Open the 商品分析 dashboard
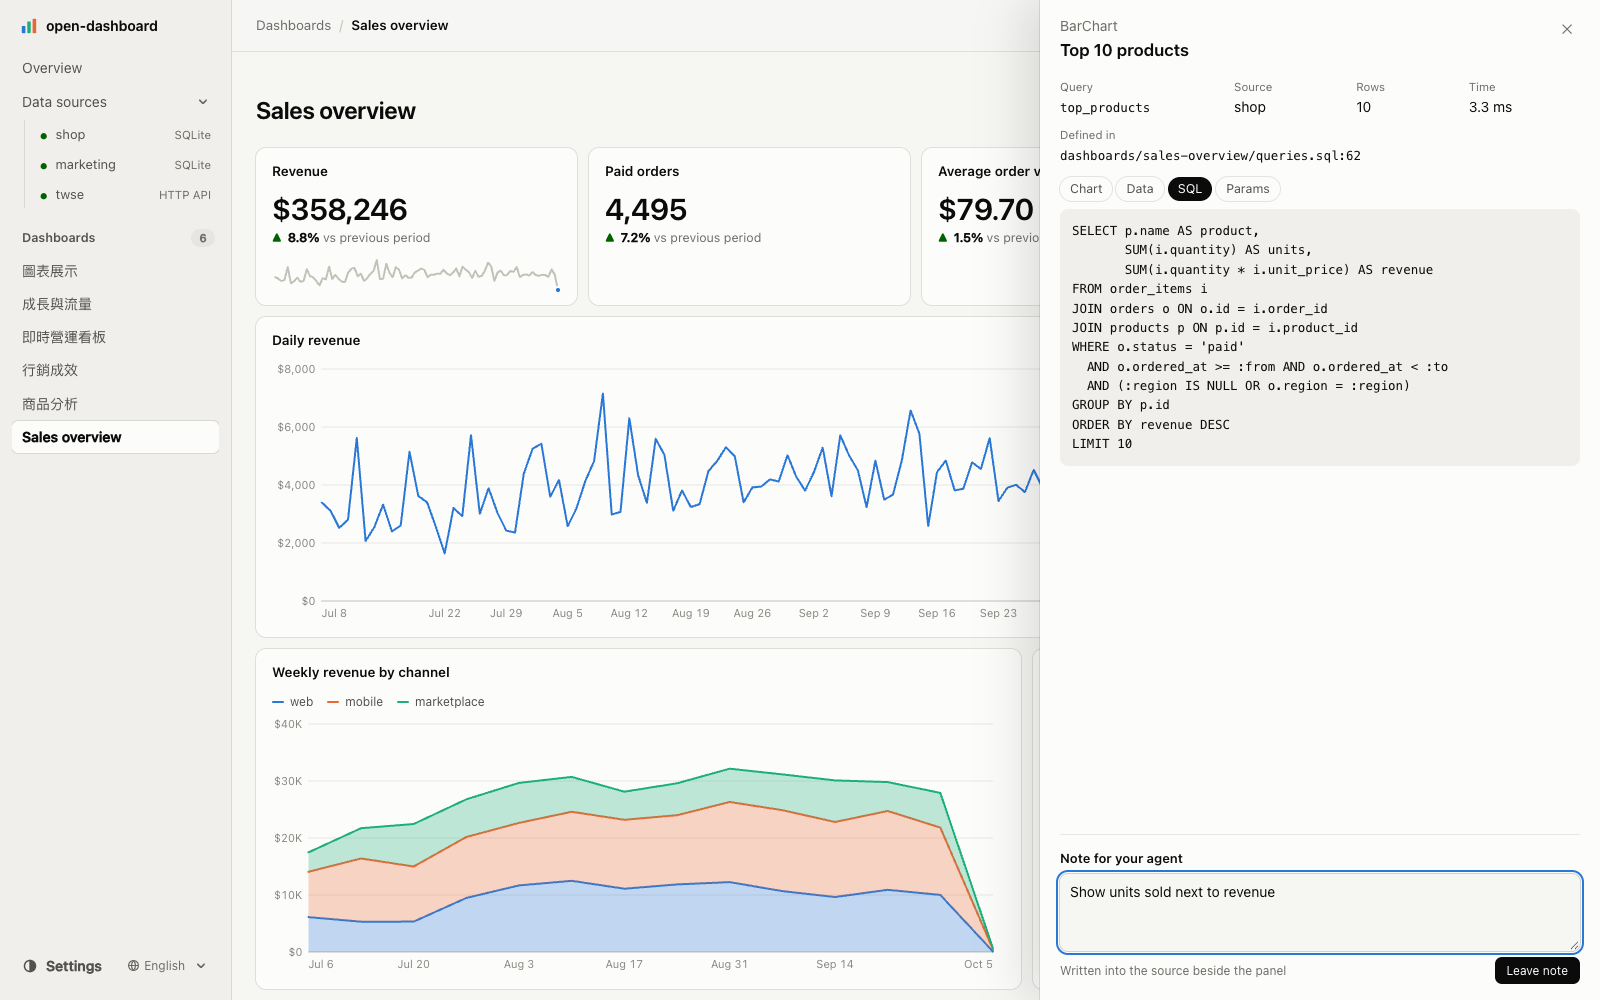1600x1000 pixels. [115, 404]
